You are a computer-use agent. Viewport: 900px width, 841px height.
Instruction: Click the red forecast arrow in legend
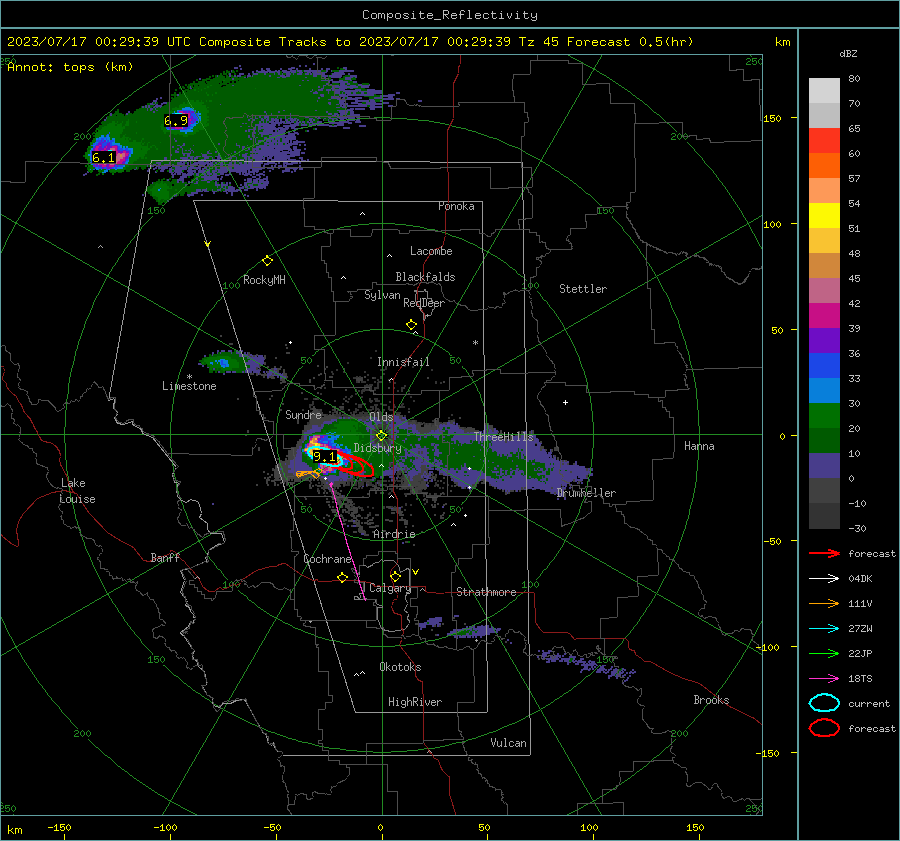(824, 553)
